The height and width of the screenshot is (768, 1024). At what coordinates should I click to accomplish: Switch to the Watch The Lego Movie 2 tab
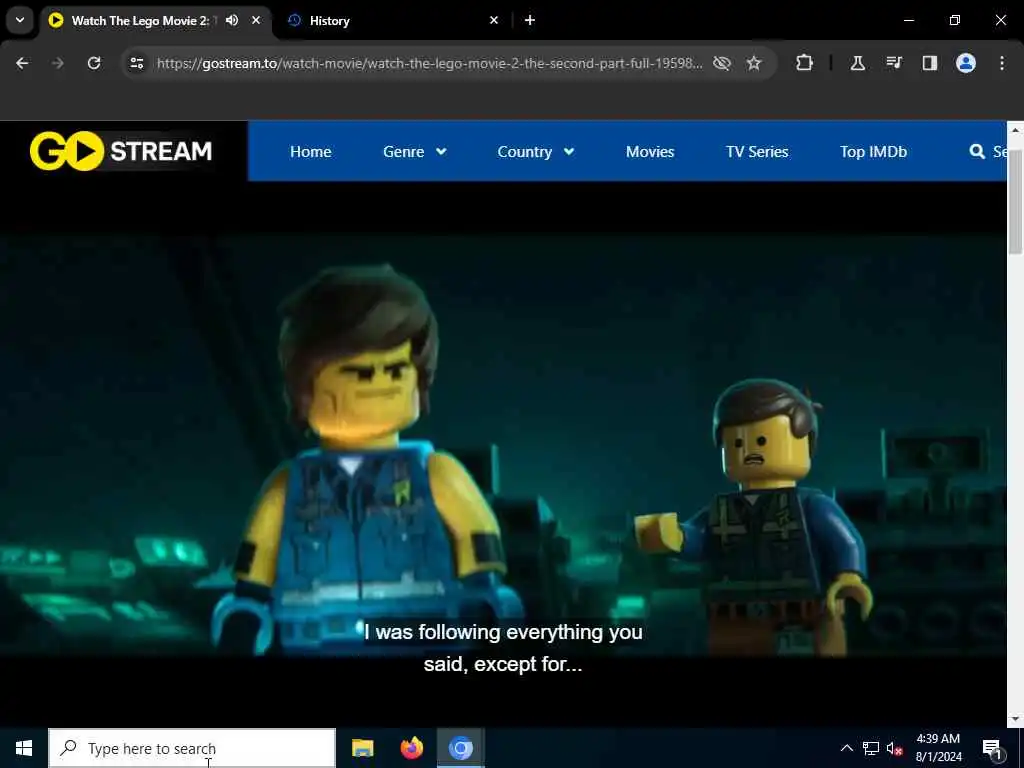coord(140,20)
